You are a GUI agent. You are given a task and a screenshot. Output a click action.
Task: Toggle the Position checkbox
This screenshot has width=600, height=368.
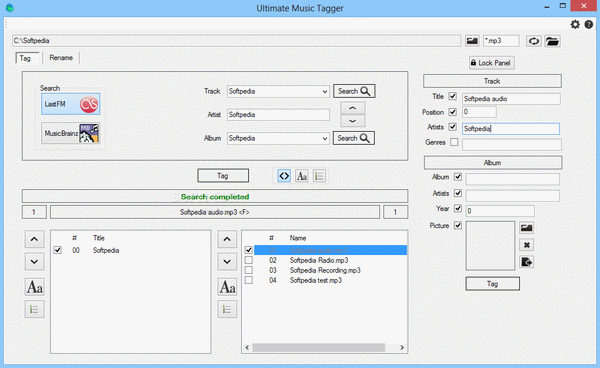tap(453, 112)
